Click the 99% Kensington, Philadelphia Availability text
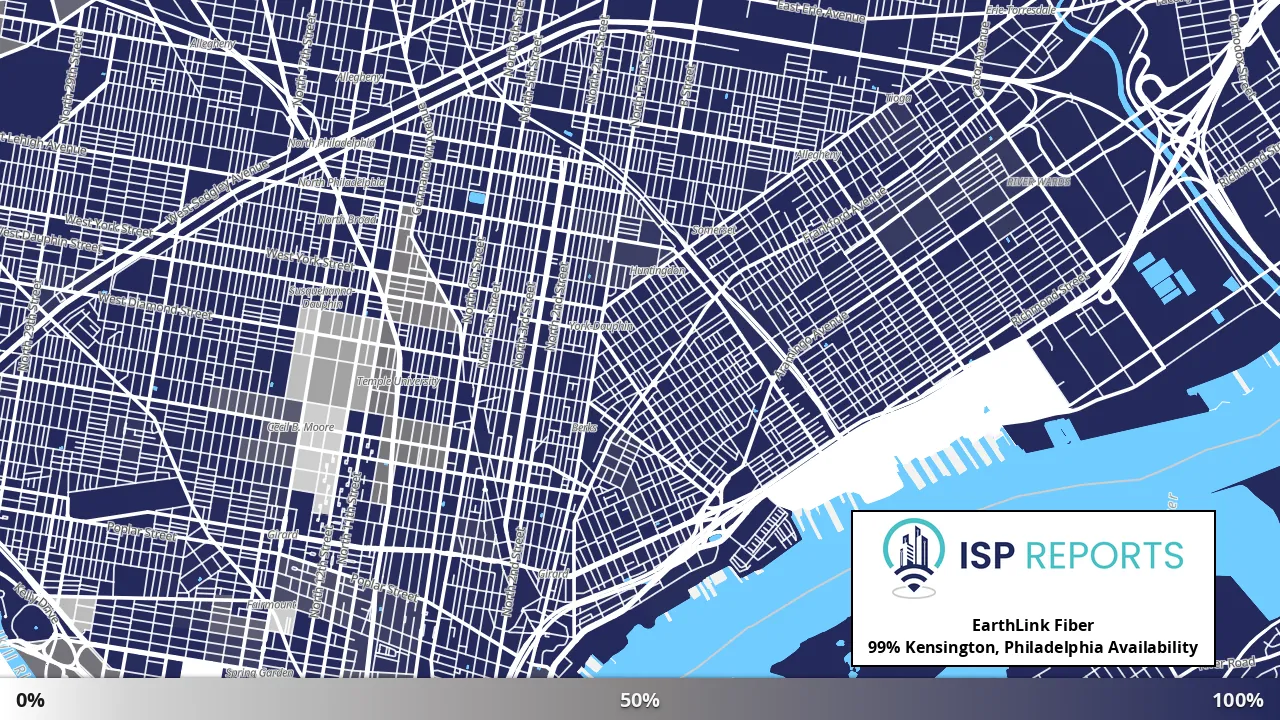This screenshot has width=1280, height=720. pos(1033,647)
